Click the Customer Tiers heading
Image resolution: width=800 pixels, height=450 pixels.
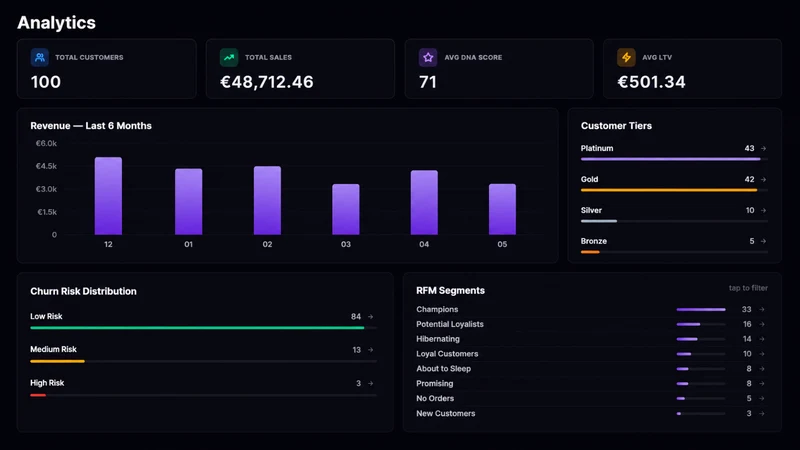pyautogui.click(x=616, y=126)
